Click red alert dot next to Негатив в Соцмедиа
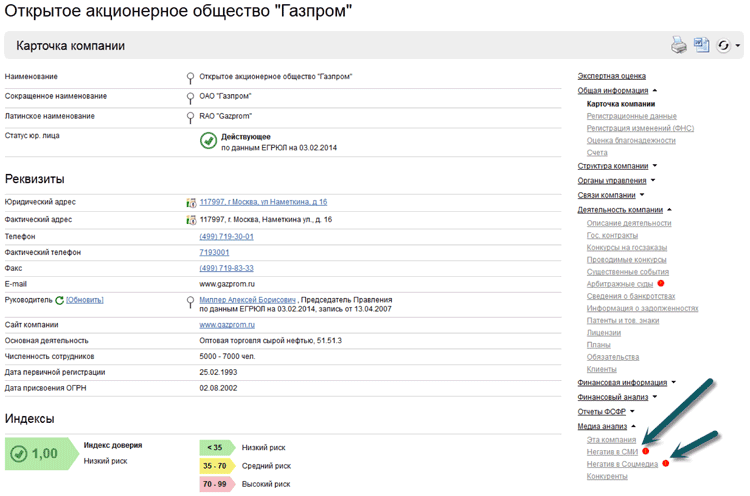Viewport: 750px width, 496px height. pyautogui.click(x=665, y=463)
